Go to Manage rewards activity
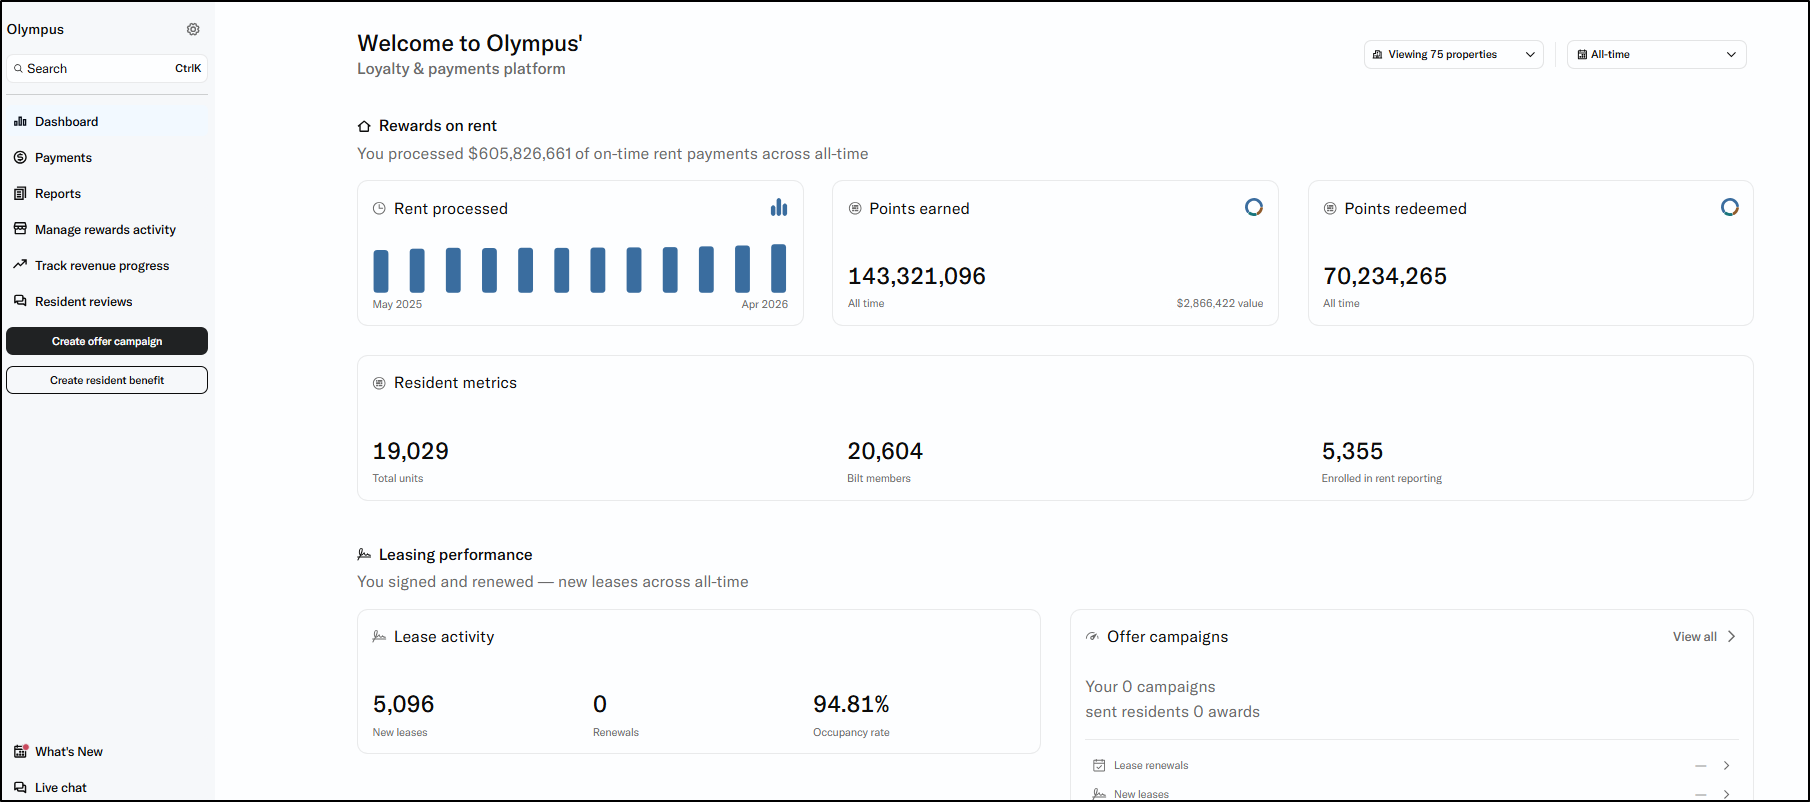The image size is (1810, 802). point(107,229)
